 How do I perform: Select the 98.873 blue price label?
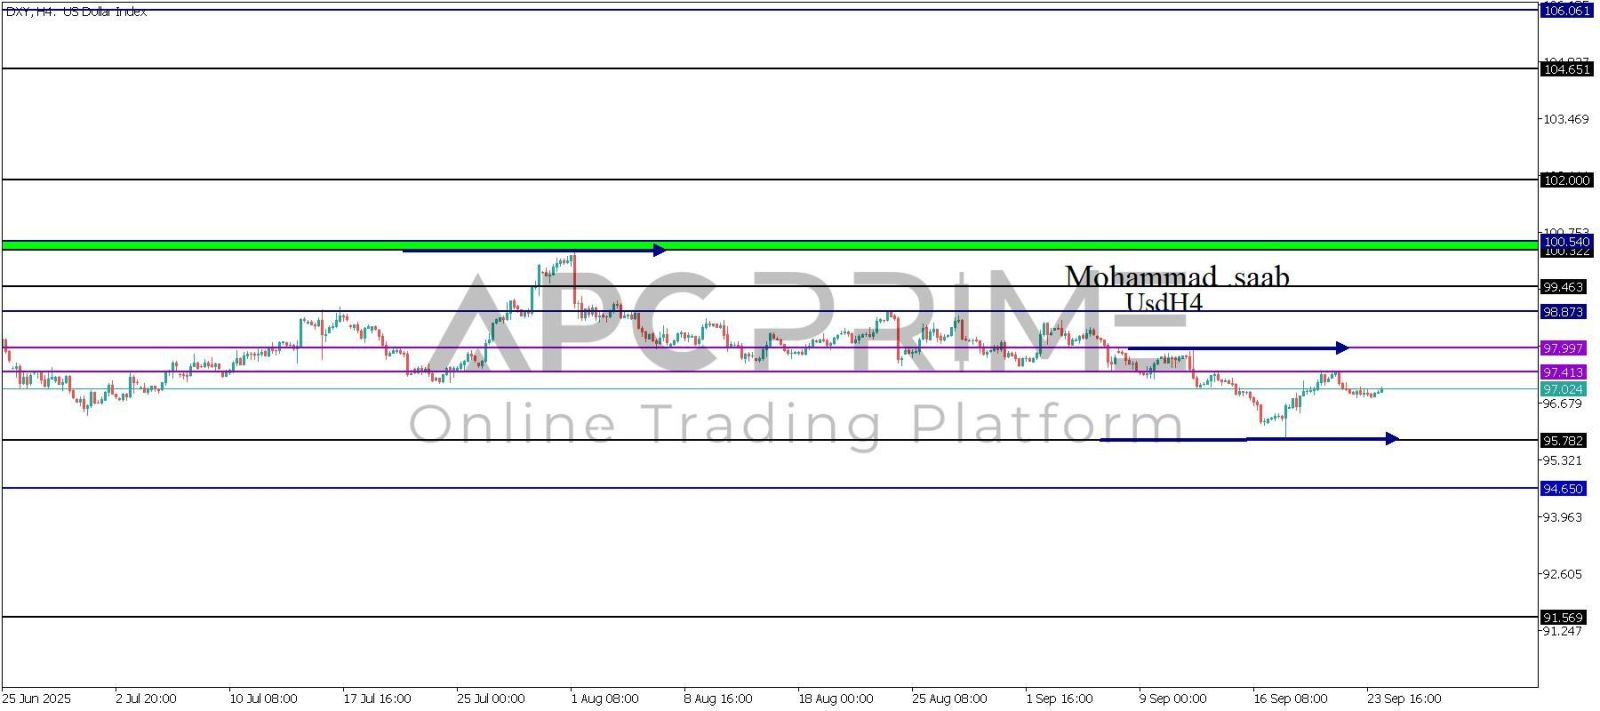coord(1563,312)
